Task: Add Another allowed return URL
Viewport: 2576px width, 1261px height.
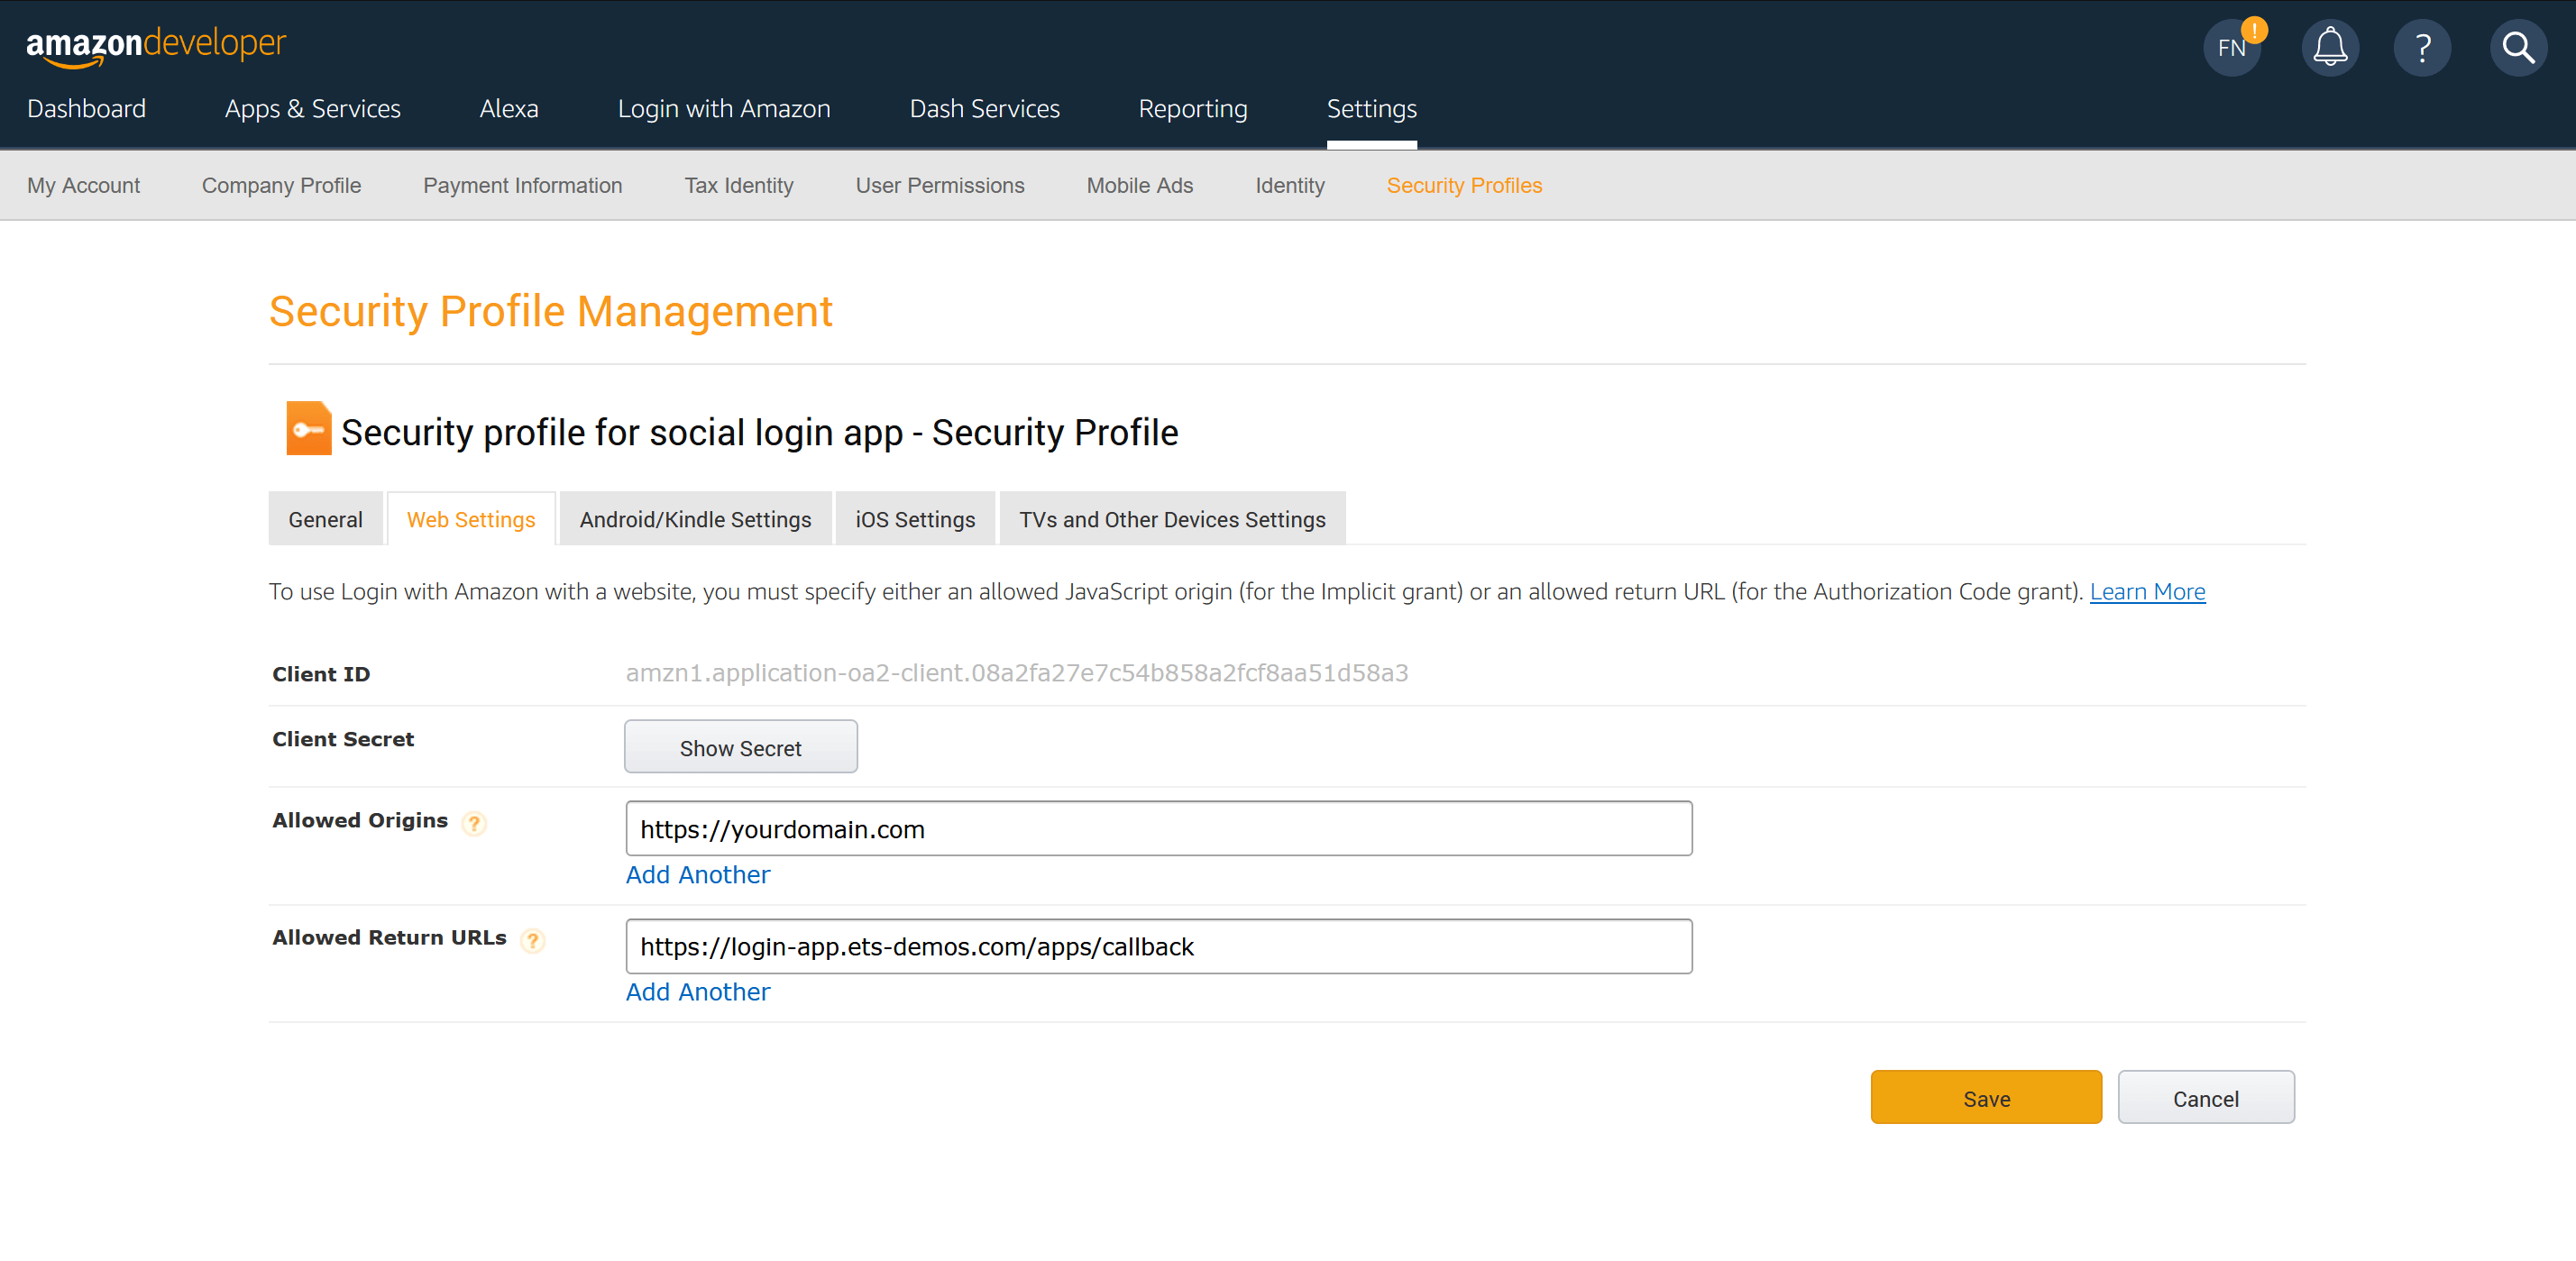Action: click(698, 991)
